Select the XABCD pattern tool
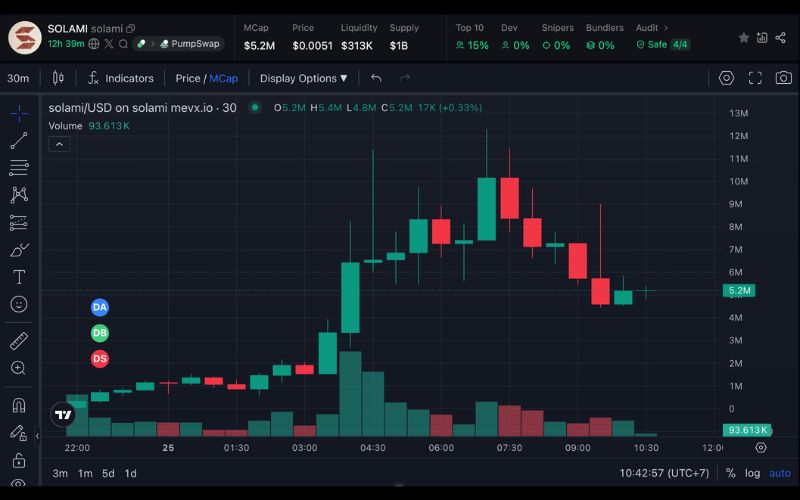The image size is (800, 500). [19, 195]
